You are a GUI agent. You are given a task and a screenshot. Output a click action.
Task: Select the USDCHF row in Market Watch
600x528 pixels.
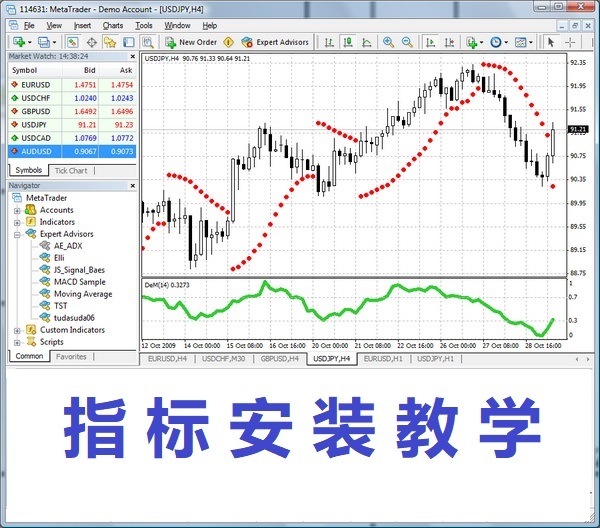72,98
